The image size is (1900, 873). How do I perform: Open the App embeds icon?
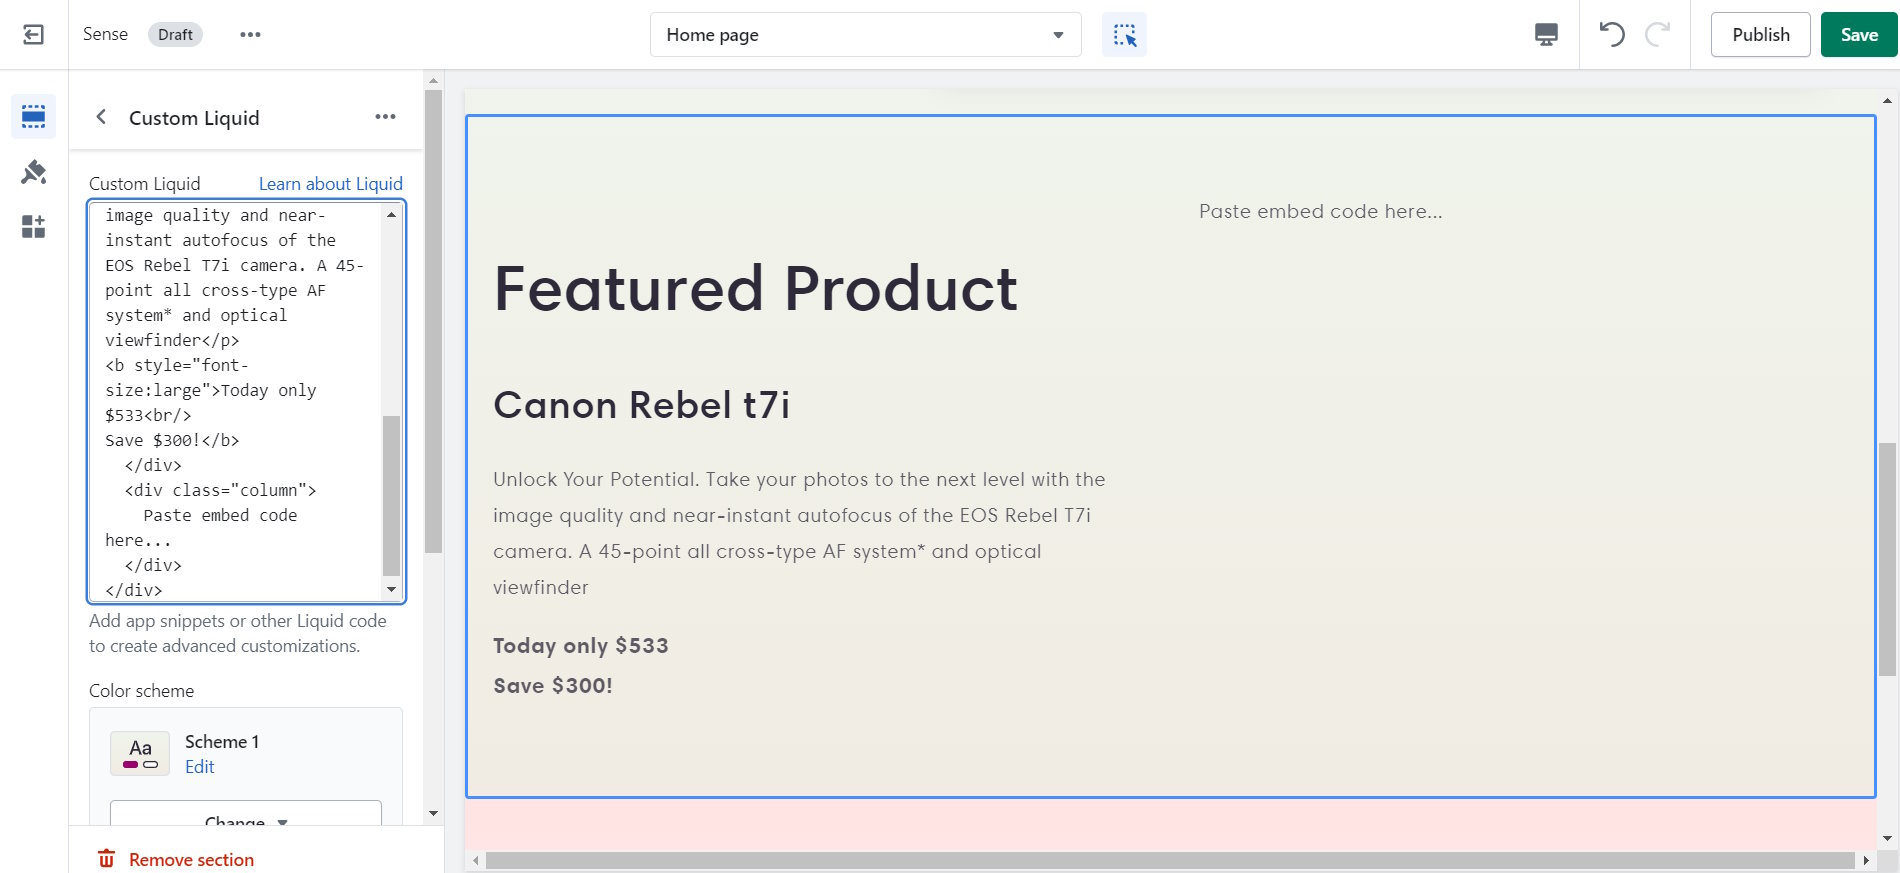pyautogui.click(x=33, y=226)
